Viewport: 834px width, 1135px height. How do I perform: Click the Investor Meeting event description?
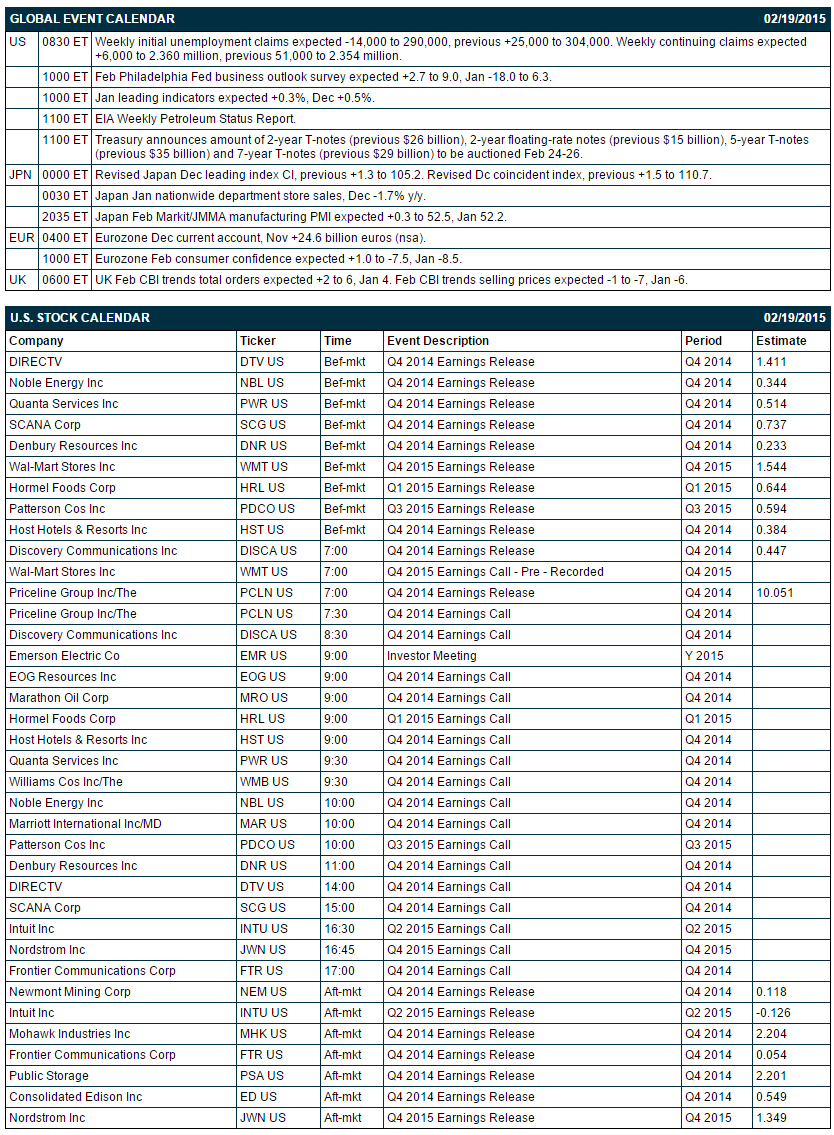click(431, 656)
